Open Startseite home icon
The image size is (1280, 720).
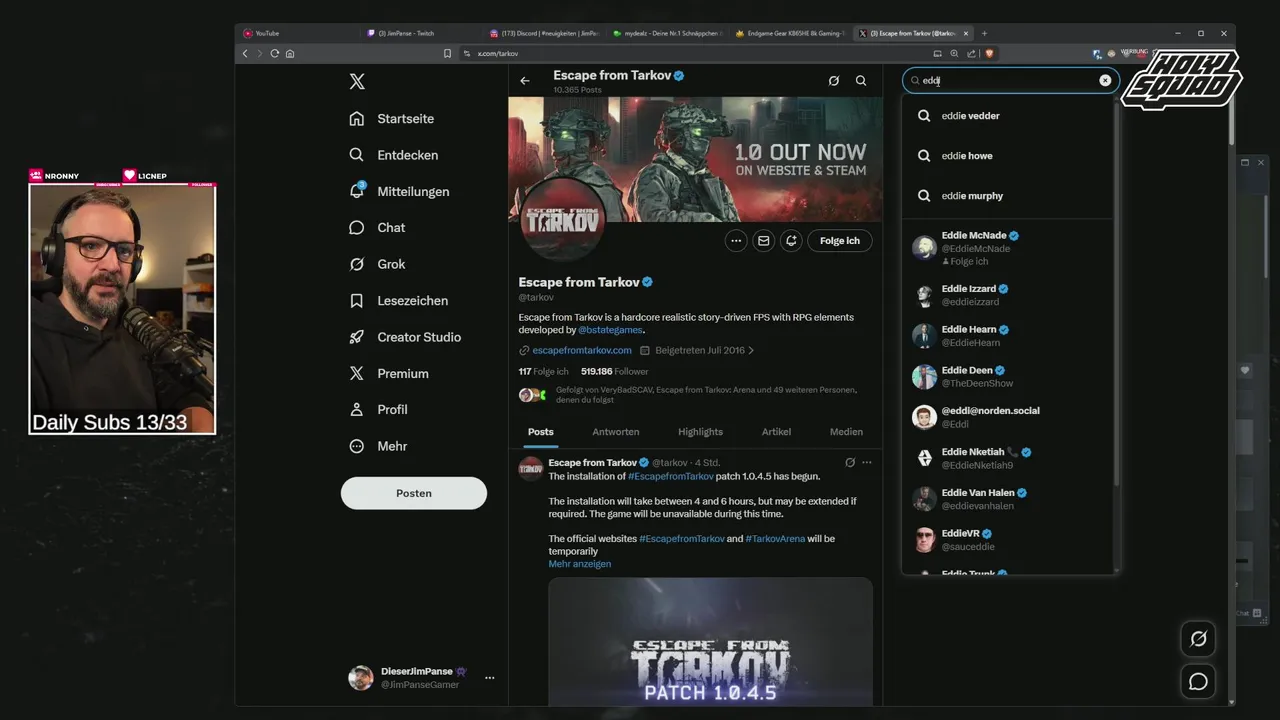click(357, 119)
